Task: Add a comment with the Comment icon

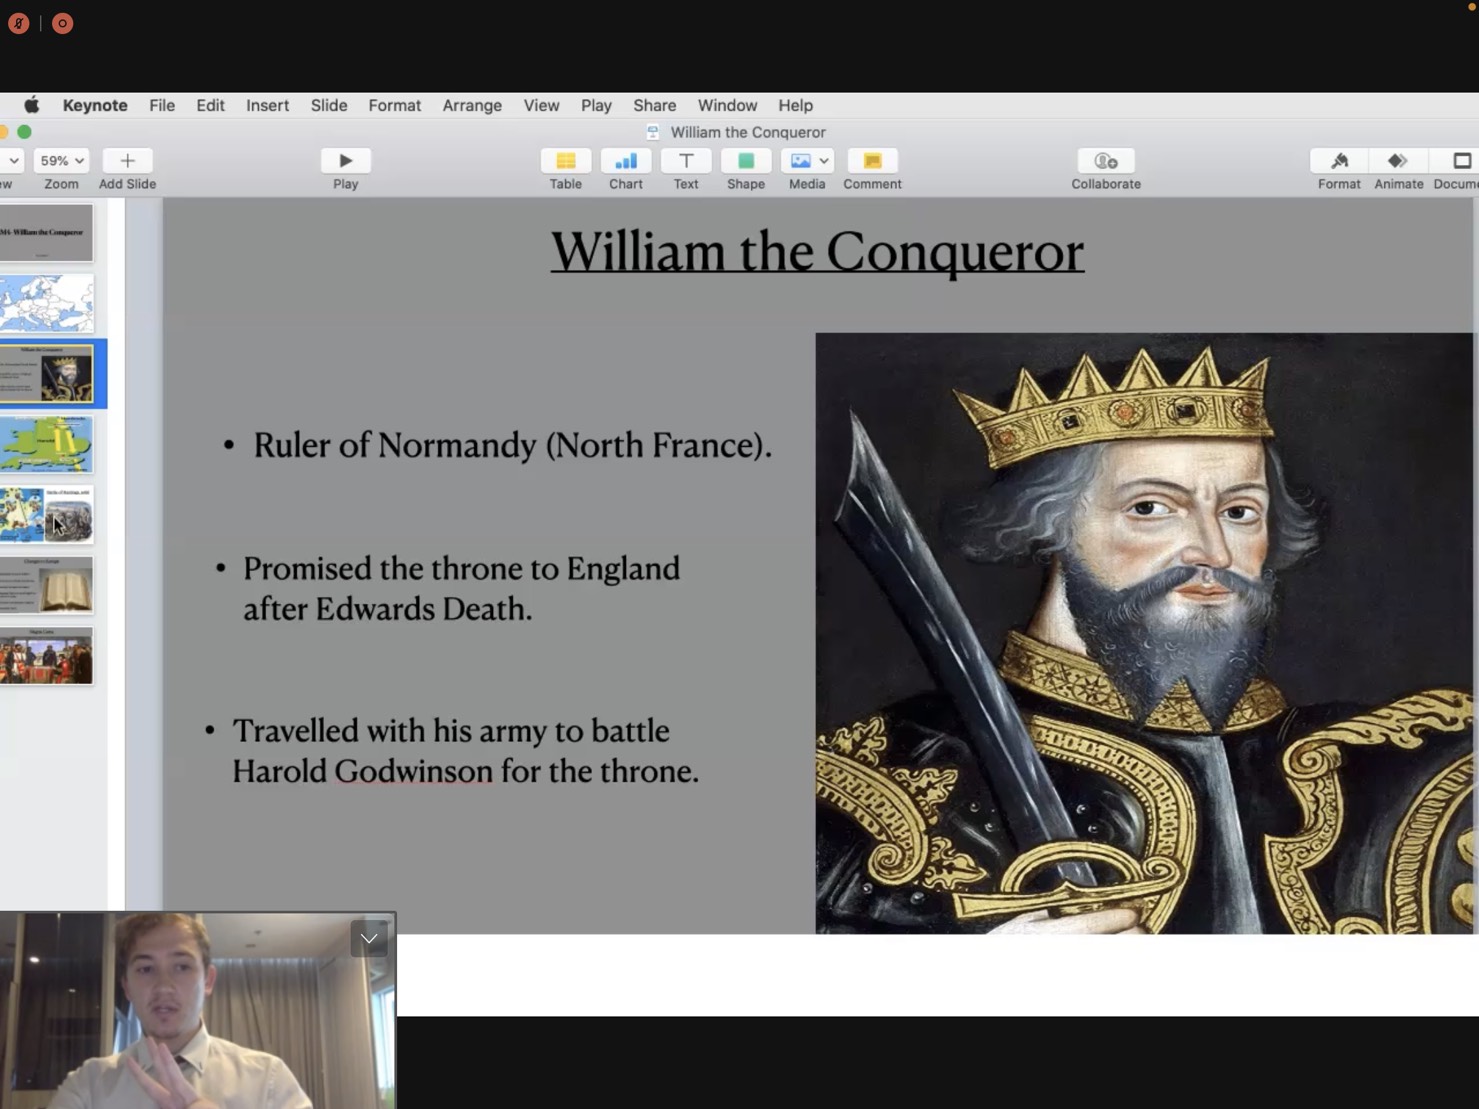Action: pos(872,161)
